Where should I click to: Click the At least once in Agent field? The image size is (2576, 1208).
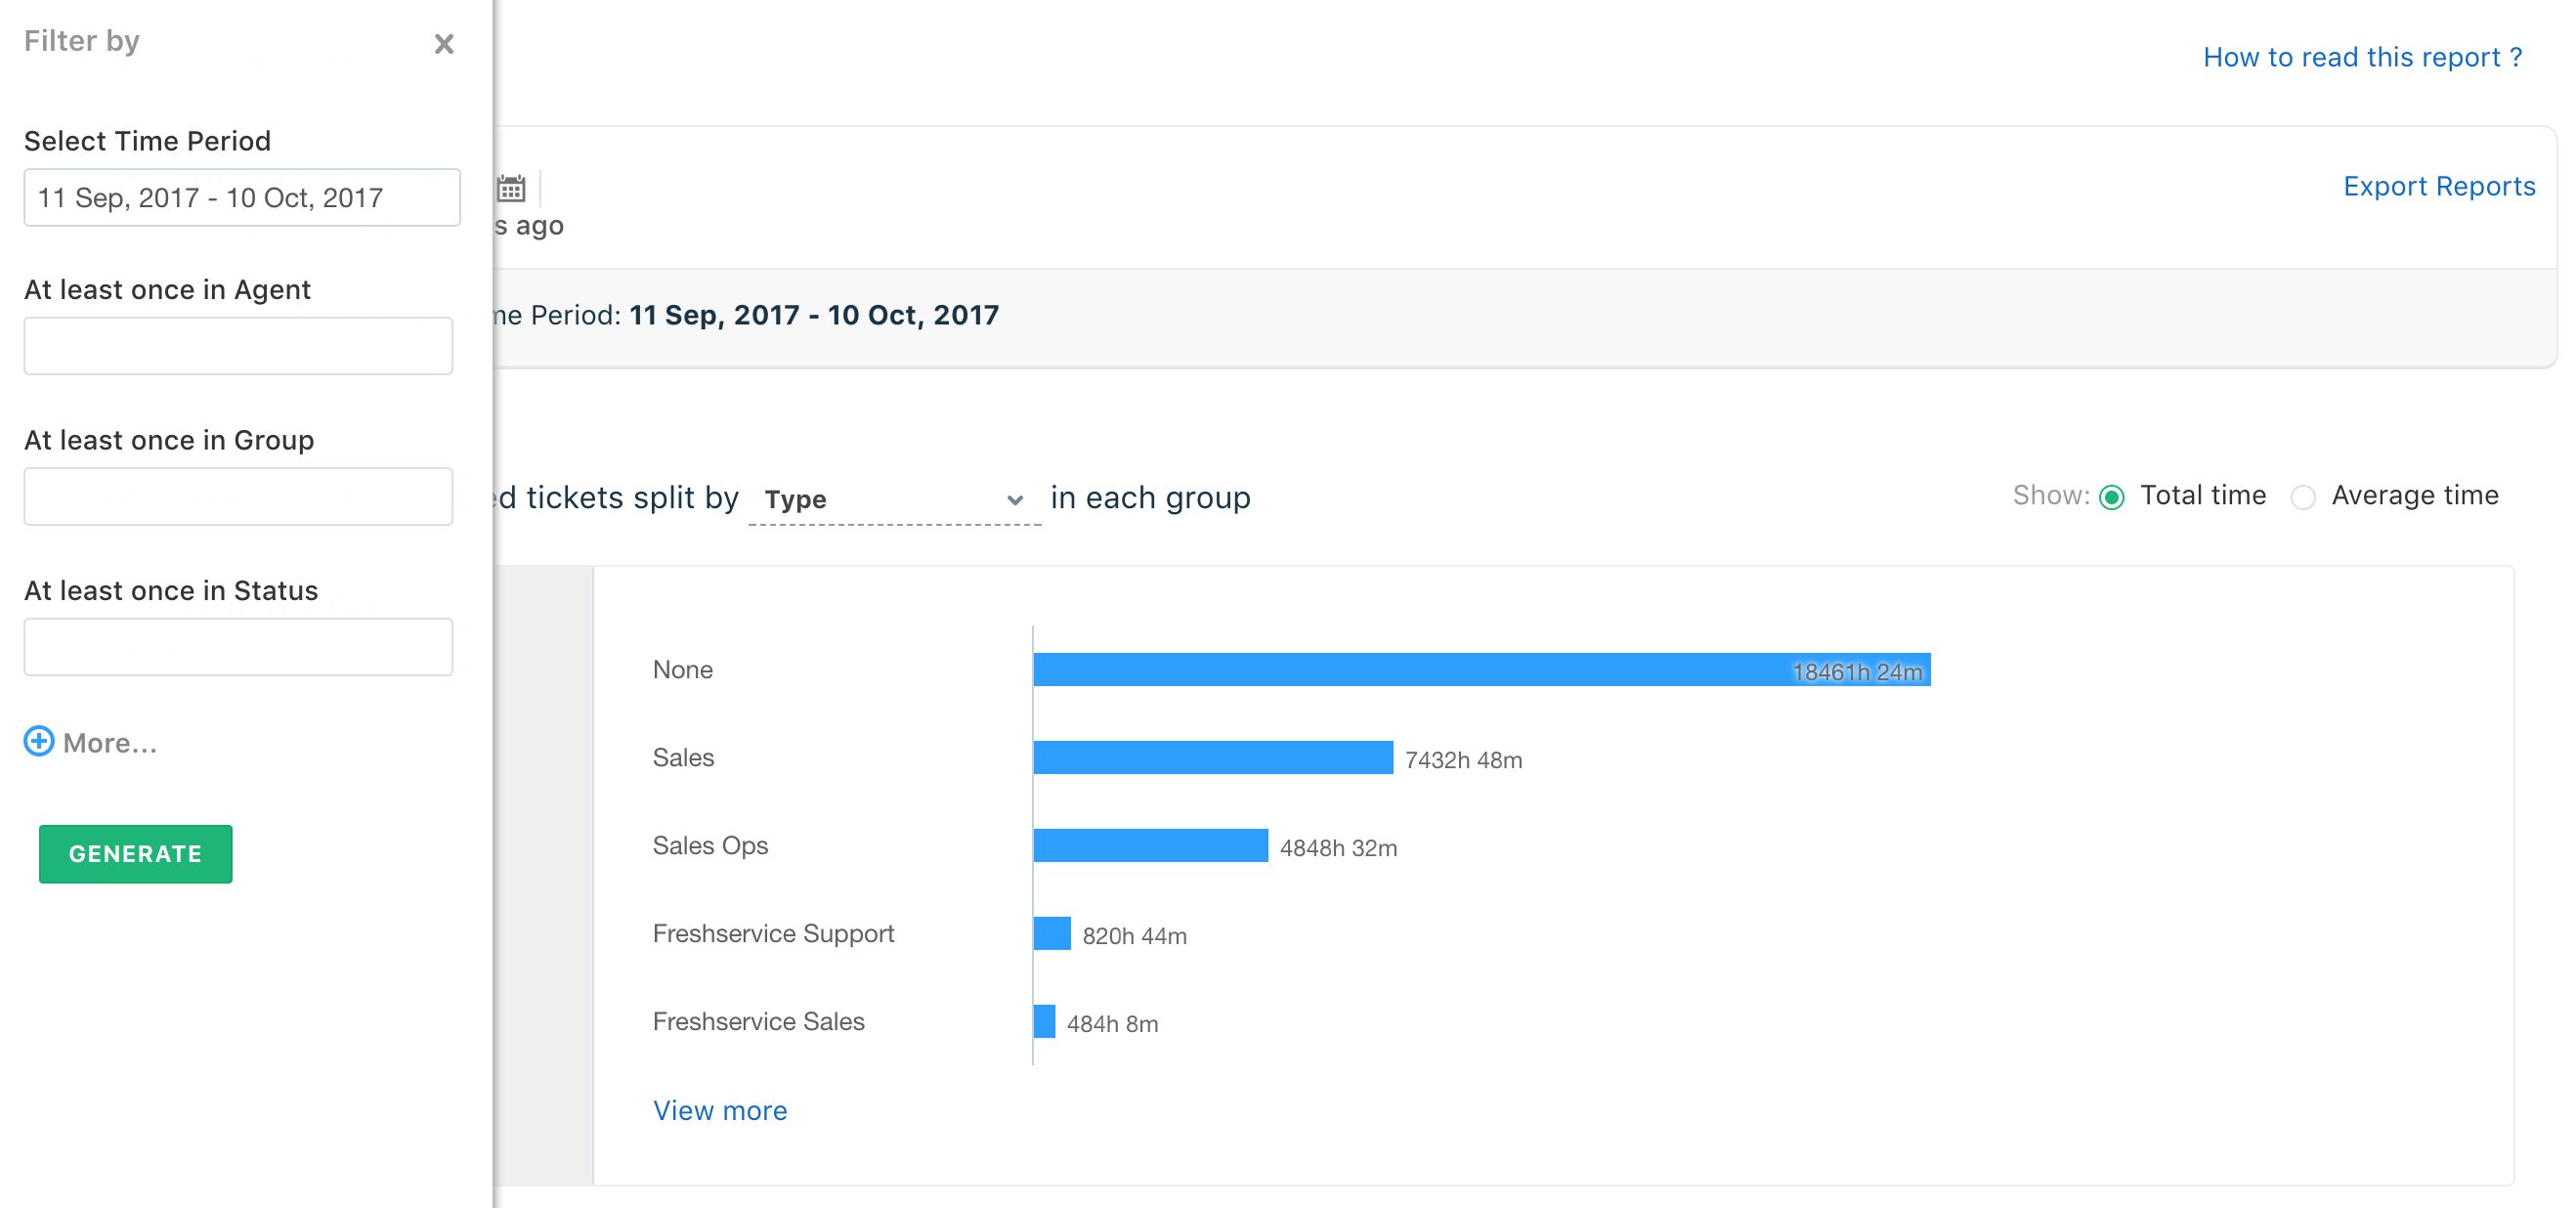coord(238,346)
